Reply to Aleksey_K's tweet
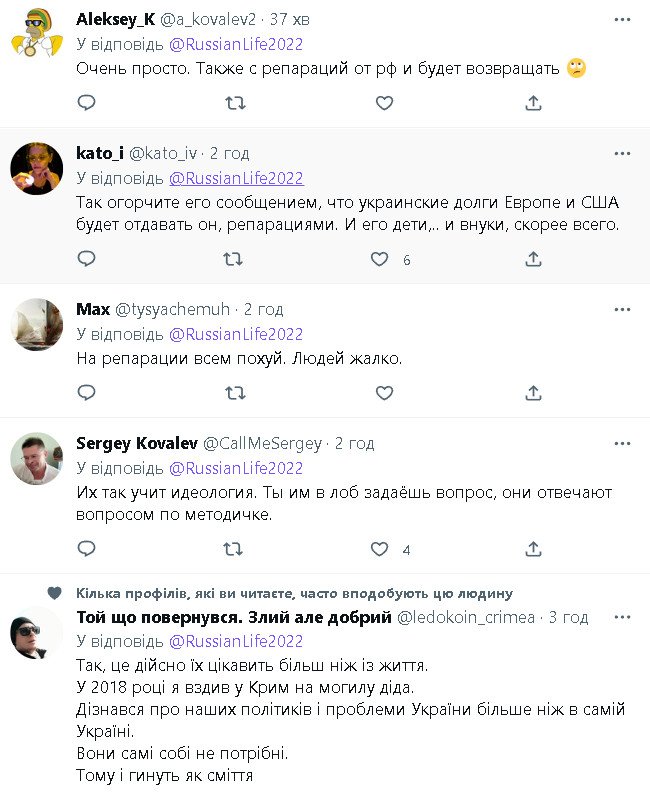The width and height of the screenshot is (650, 799). [87, 103]
